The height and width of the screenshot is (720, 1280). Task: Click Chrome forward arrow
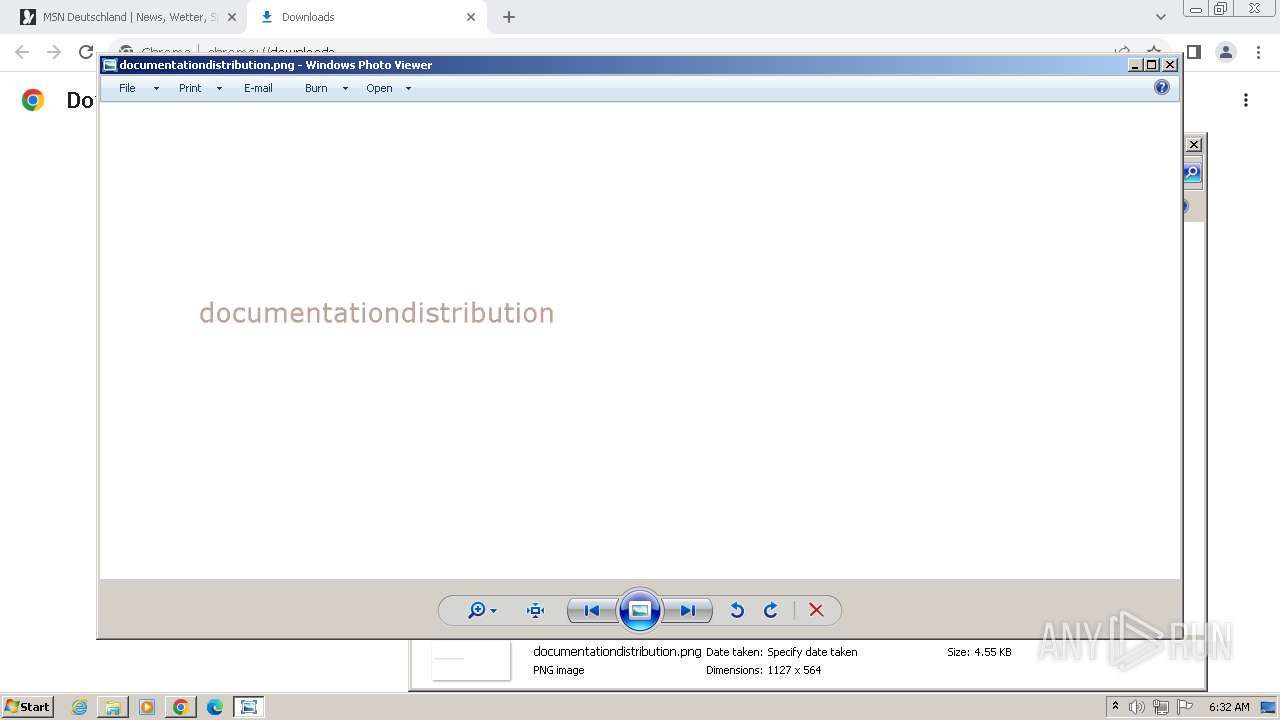tap(54, 52)
